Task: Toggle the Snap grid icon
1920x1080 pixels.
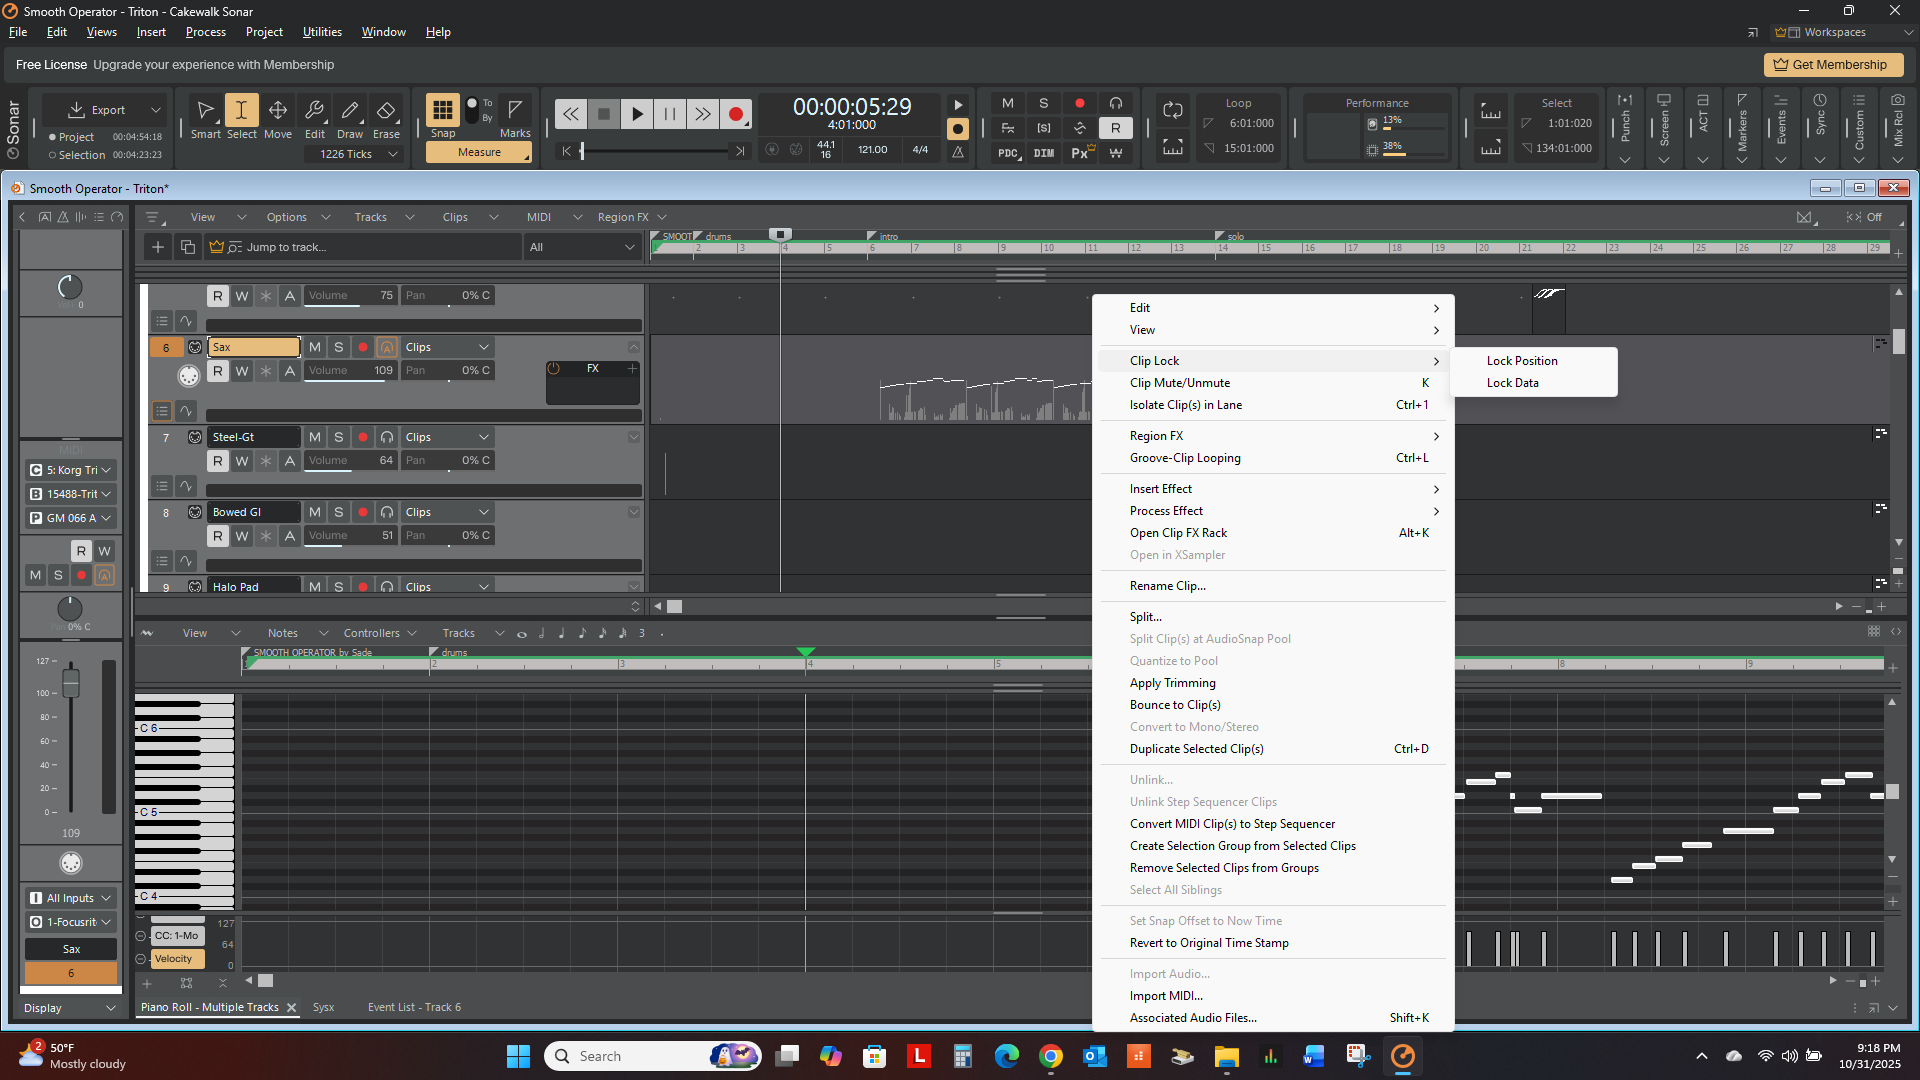Action: (x=442, y=110)
